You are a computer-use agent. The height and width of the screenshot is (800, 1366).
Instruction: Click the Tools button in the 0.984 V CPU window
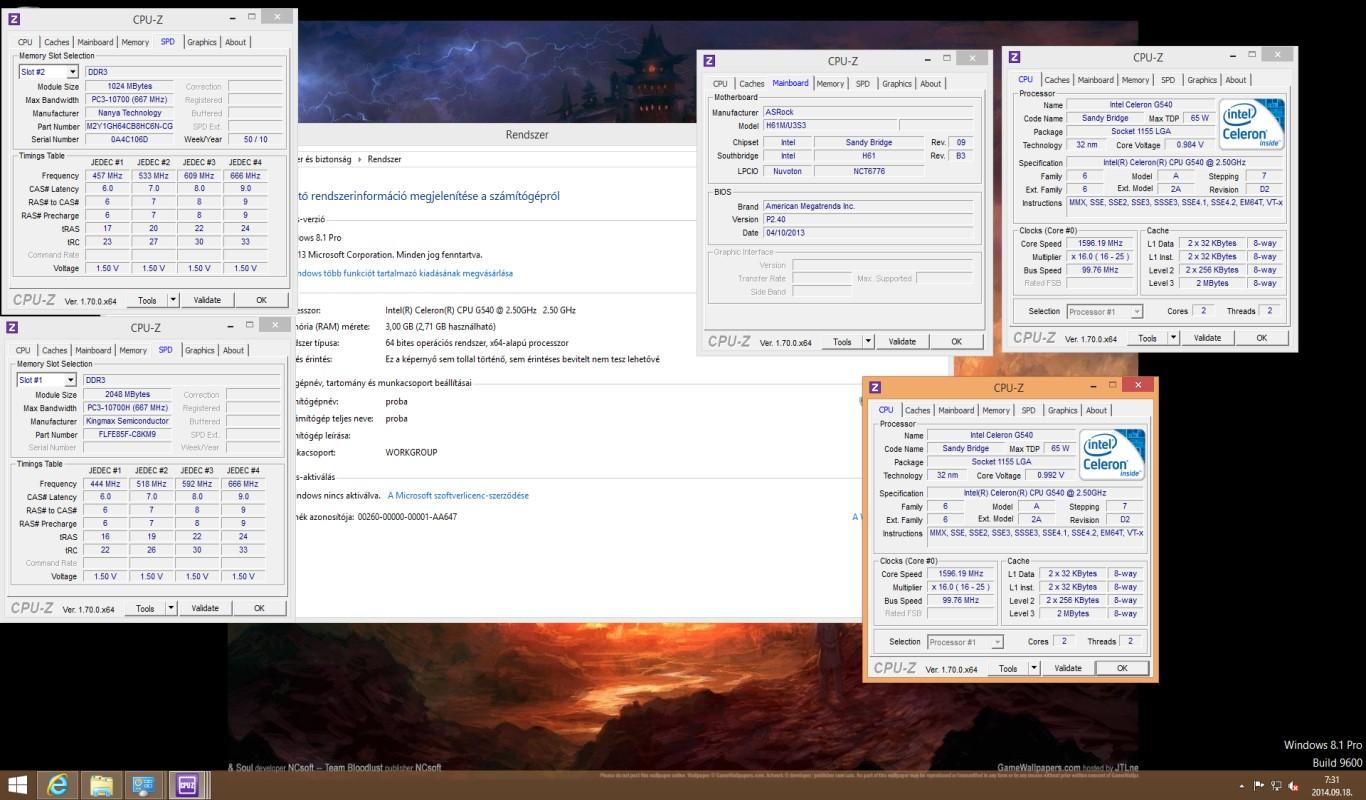point(1147,337)
